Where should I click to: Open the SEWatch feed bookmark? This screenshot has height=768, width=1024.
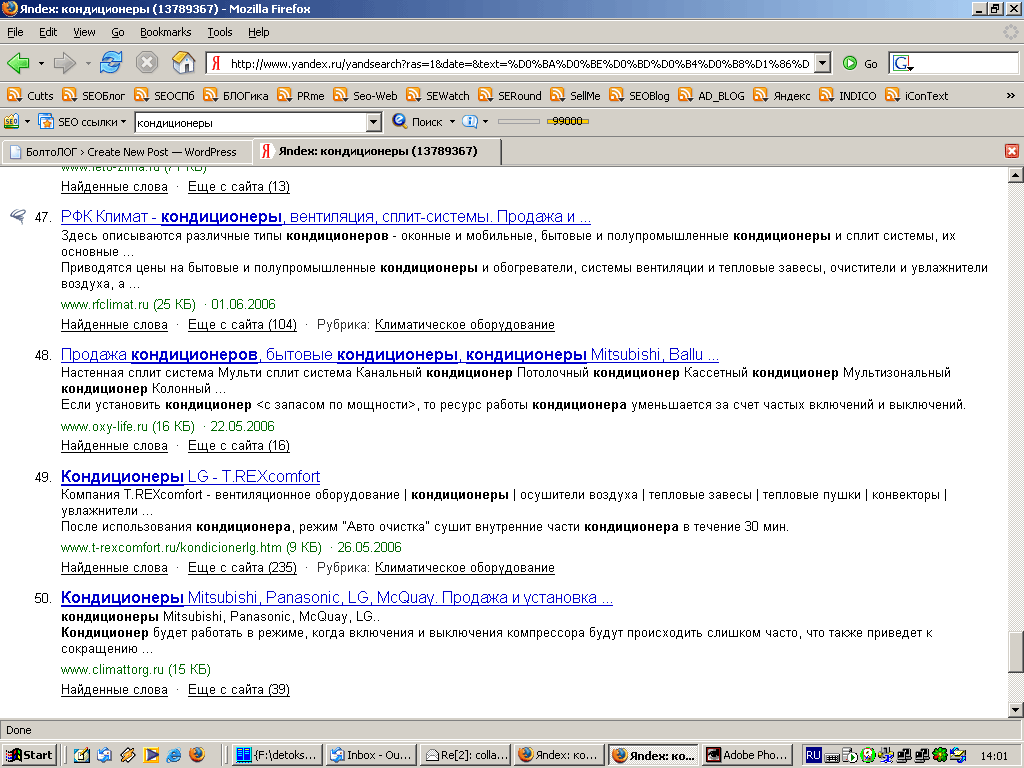tap(438, 95)
